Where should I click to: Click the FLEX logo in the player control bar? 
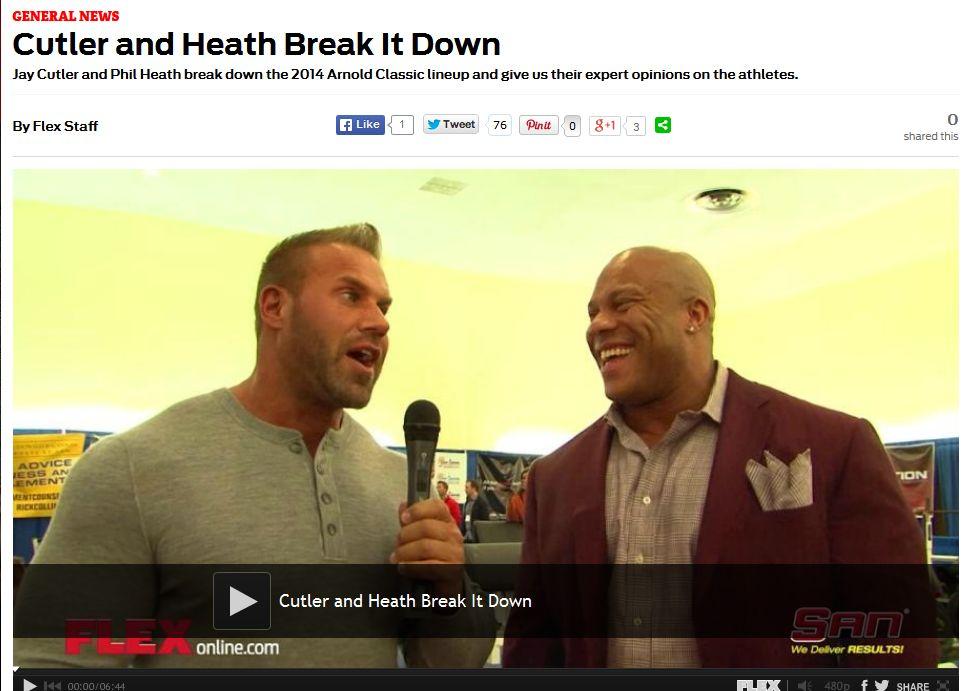pos(758,685)
